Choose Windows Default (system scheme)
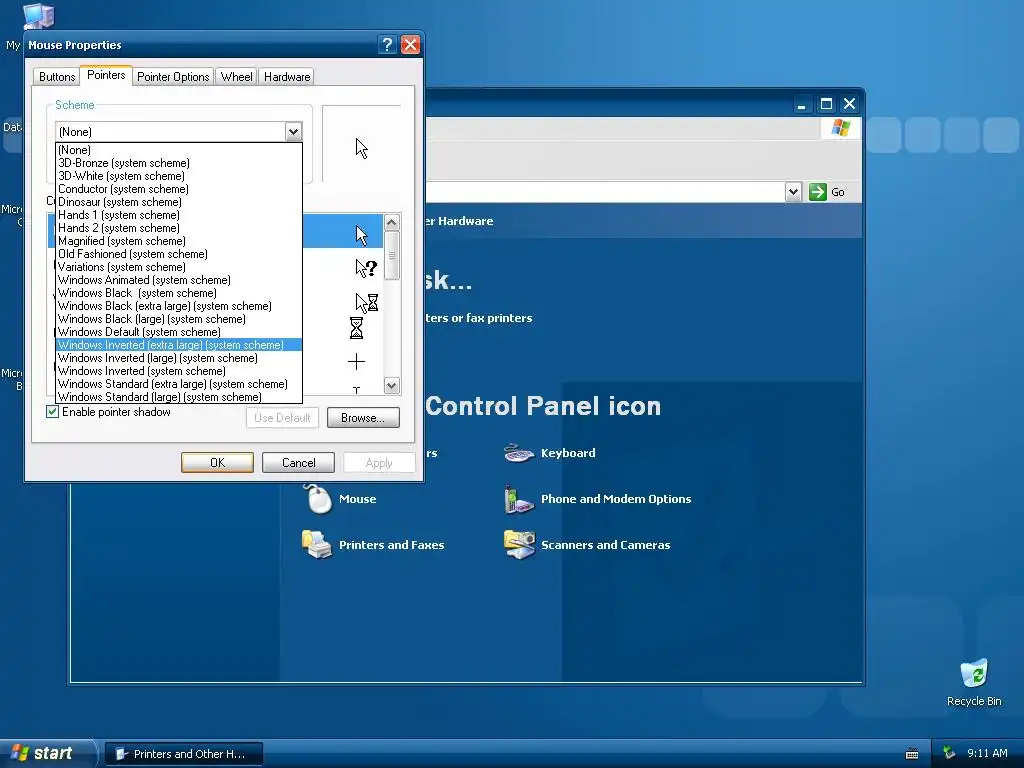This screenshot has height=768, width=1024. point(179,332)
